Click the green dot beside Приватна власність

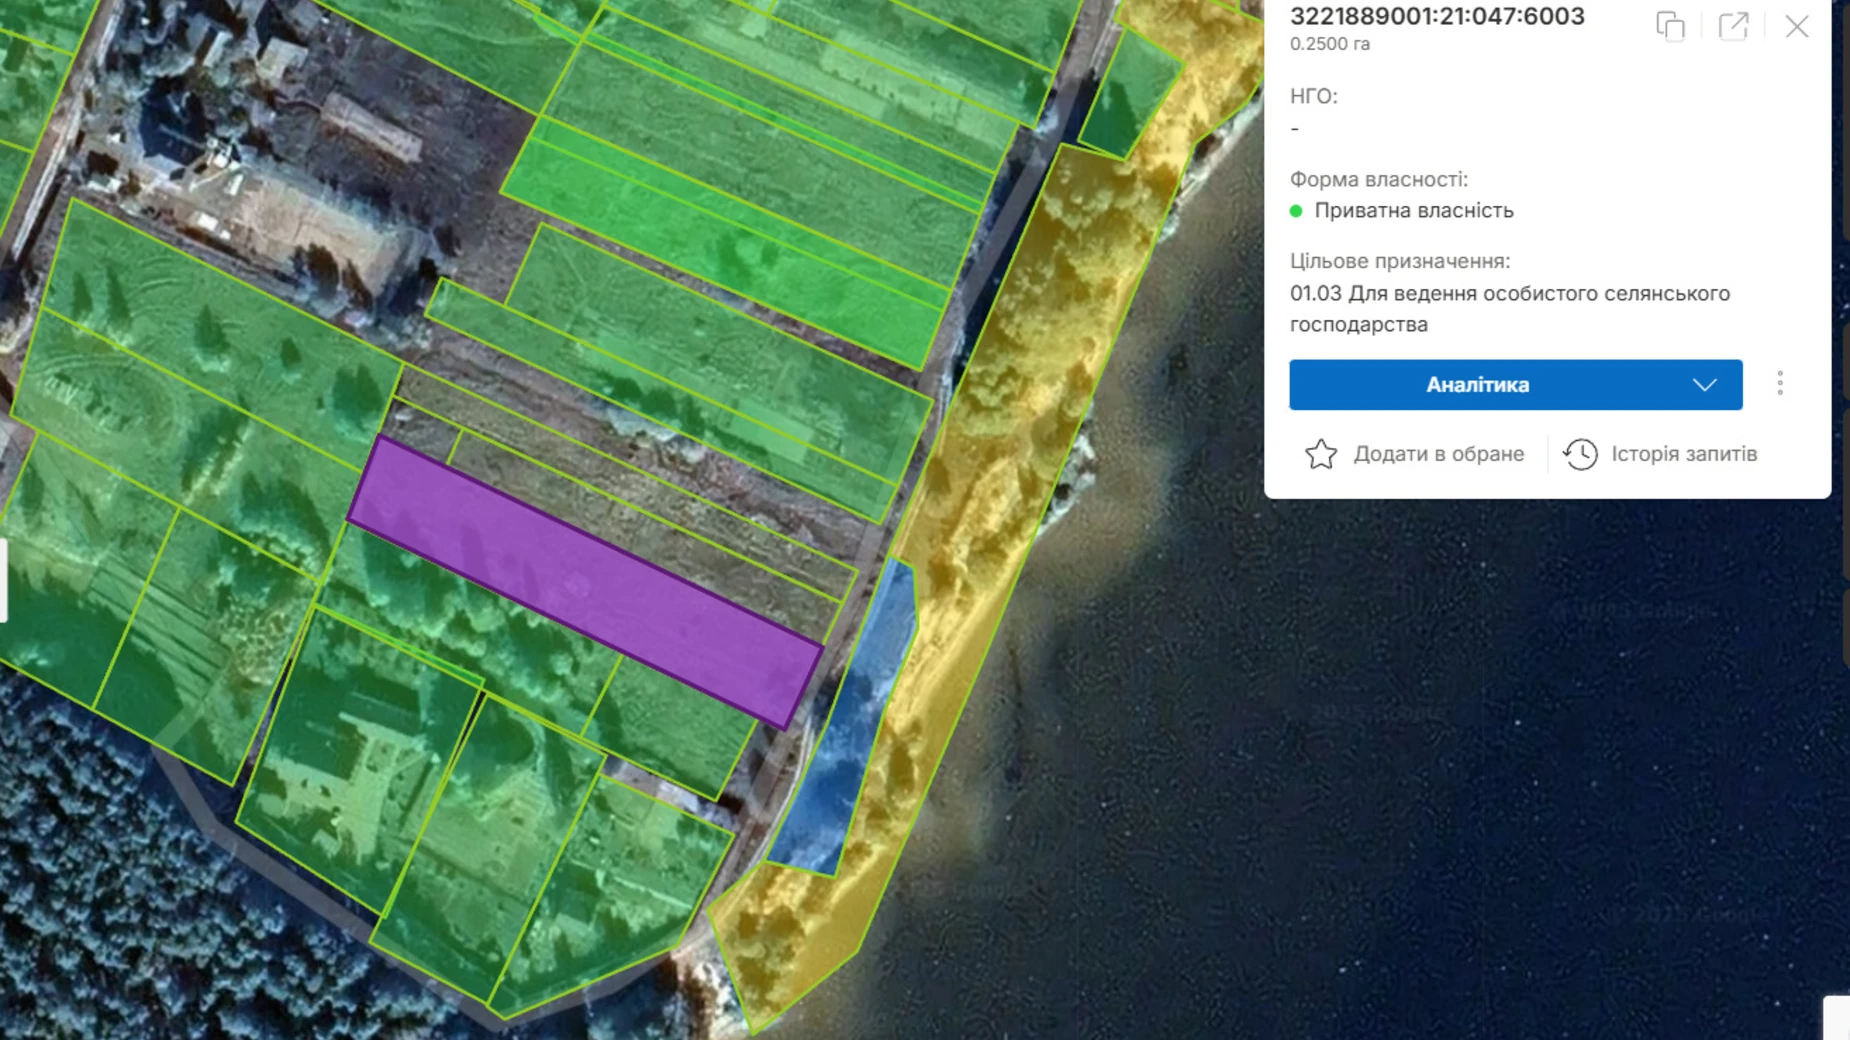(x=1296, y=211)
